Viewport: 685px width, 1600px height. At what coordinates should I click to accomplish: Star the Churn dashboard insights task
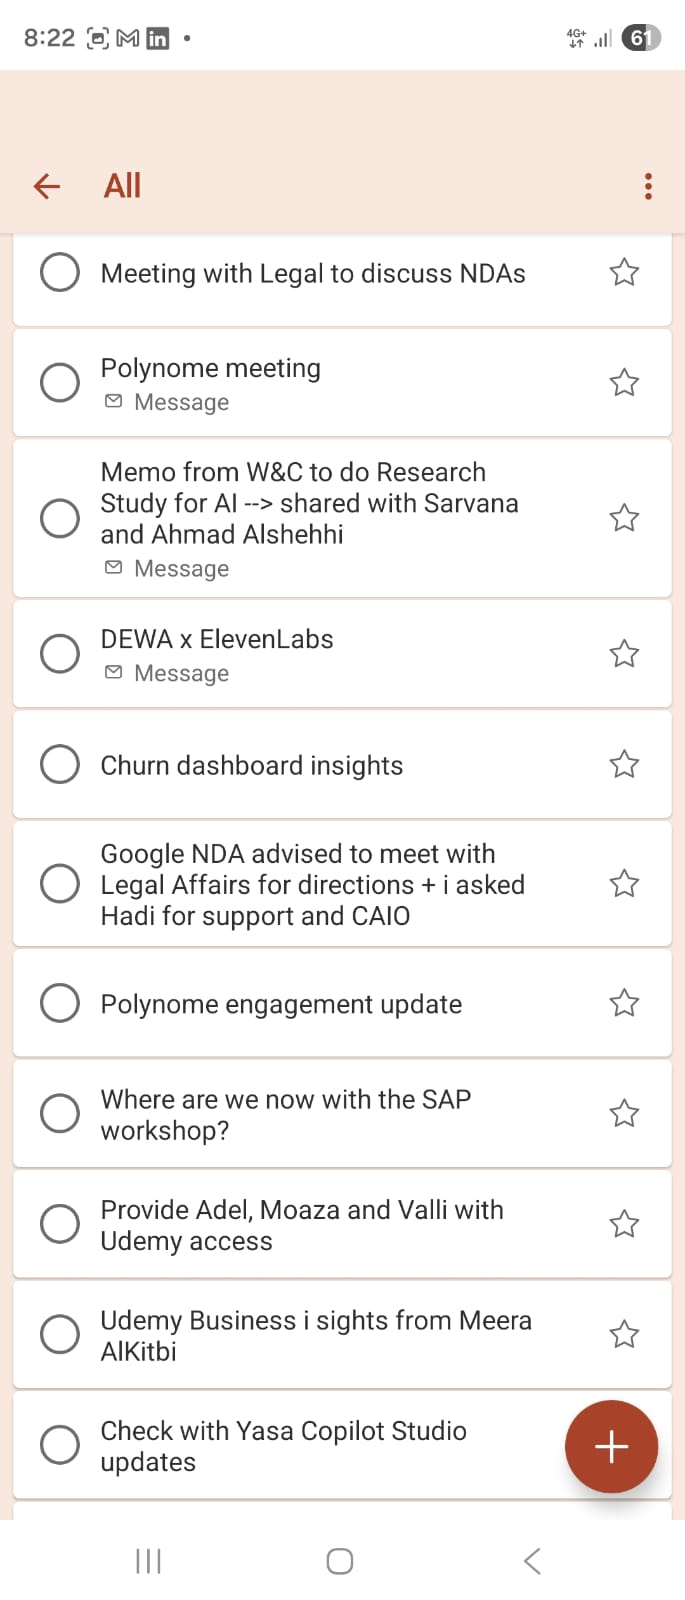(x=624, y=764)
